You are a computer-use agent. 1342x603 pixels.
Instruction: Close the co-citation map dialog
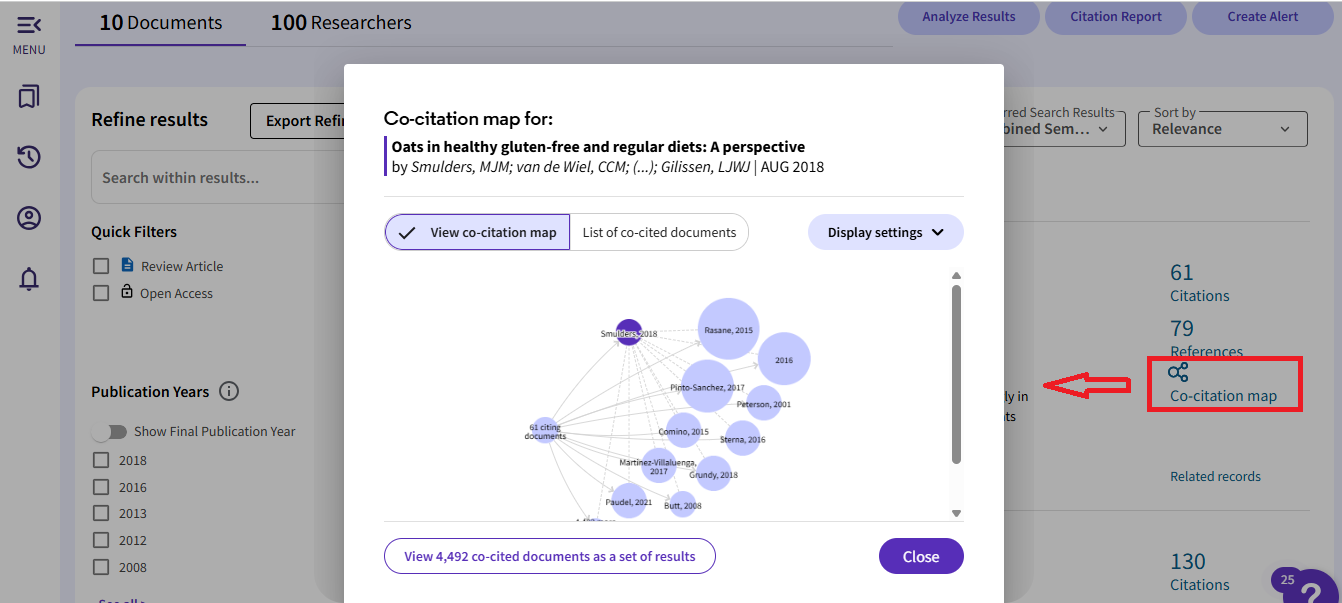(x=921, y=556)
